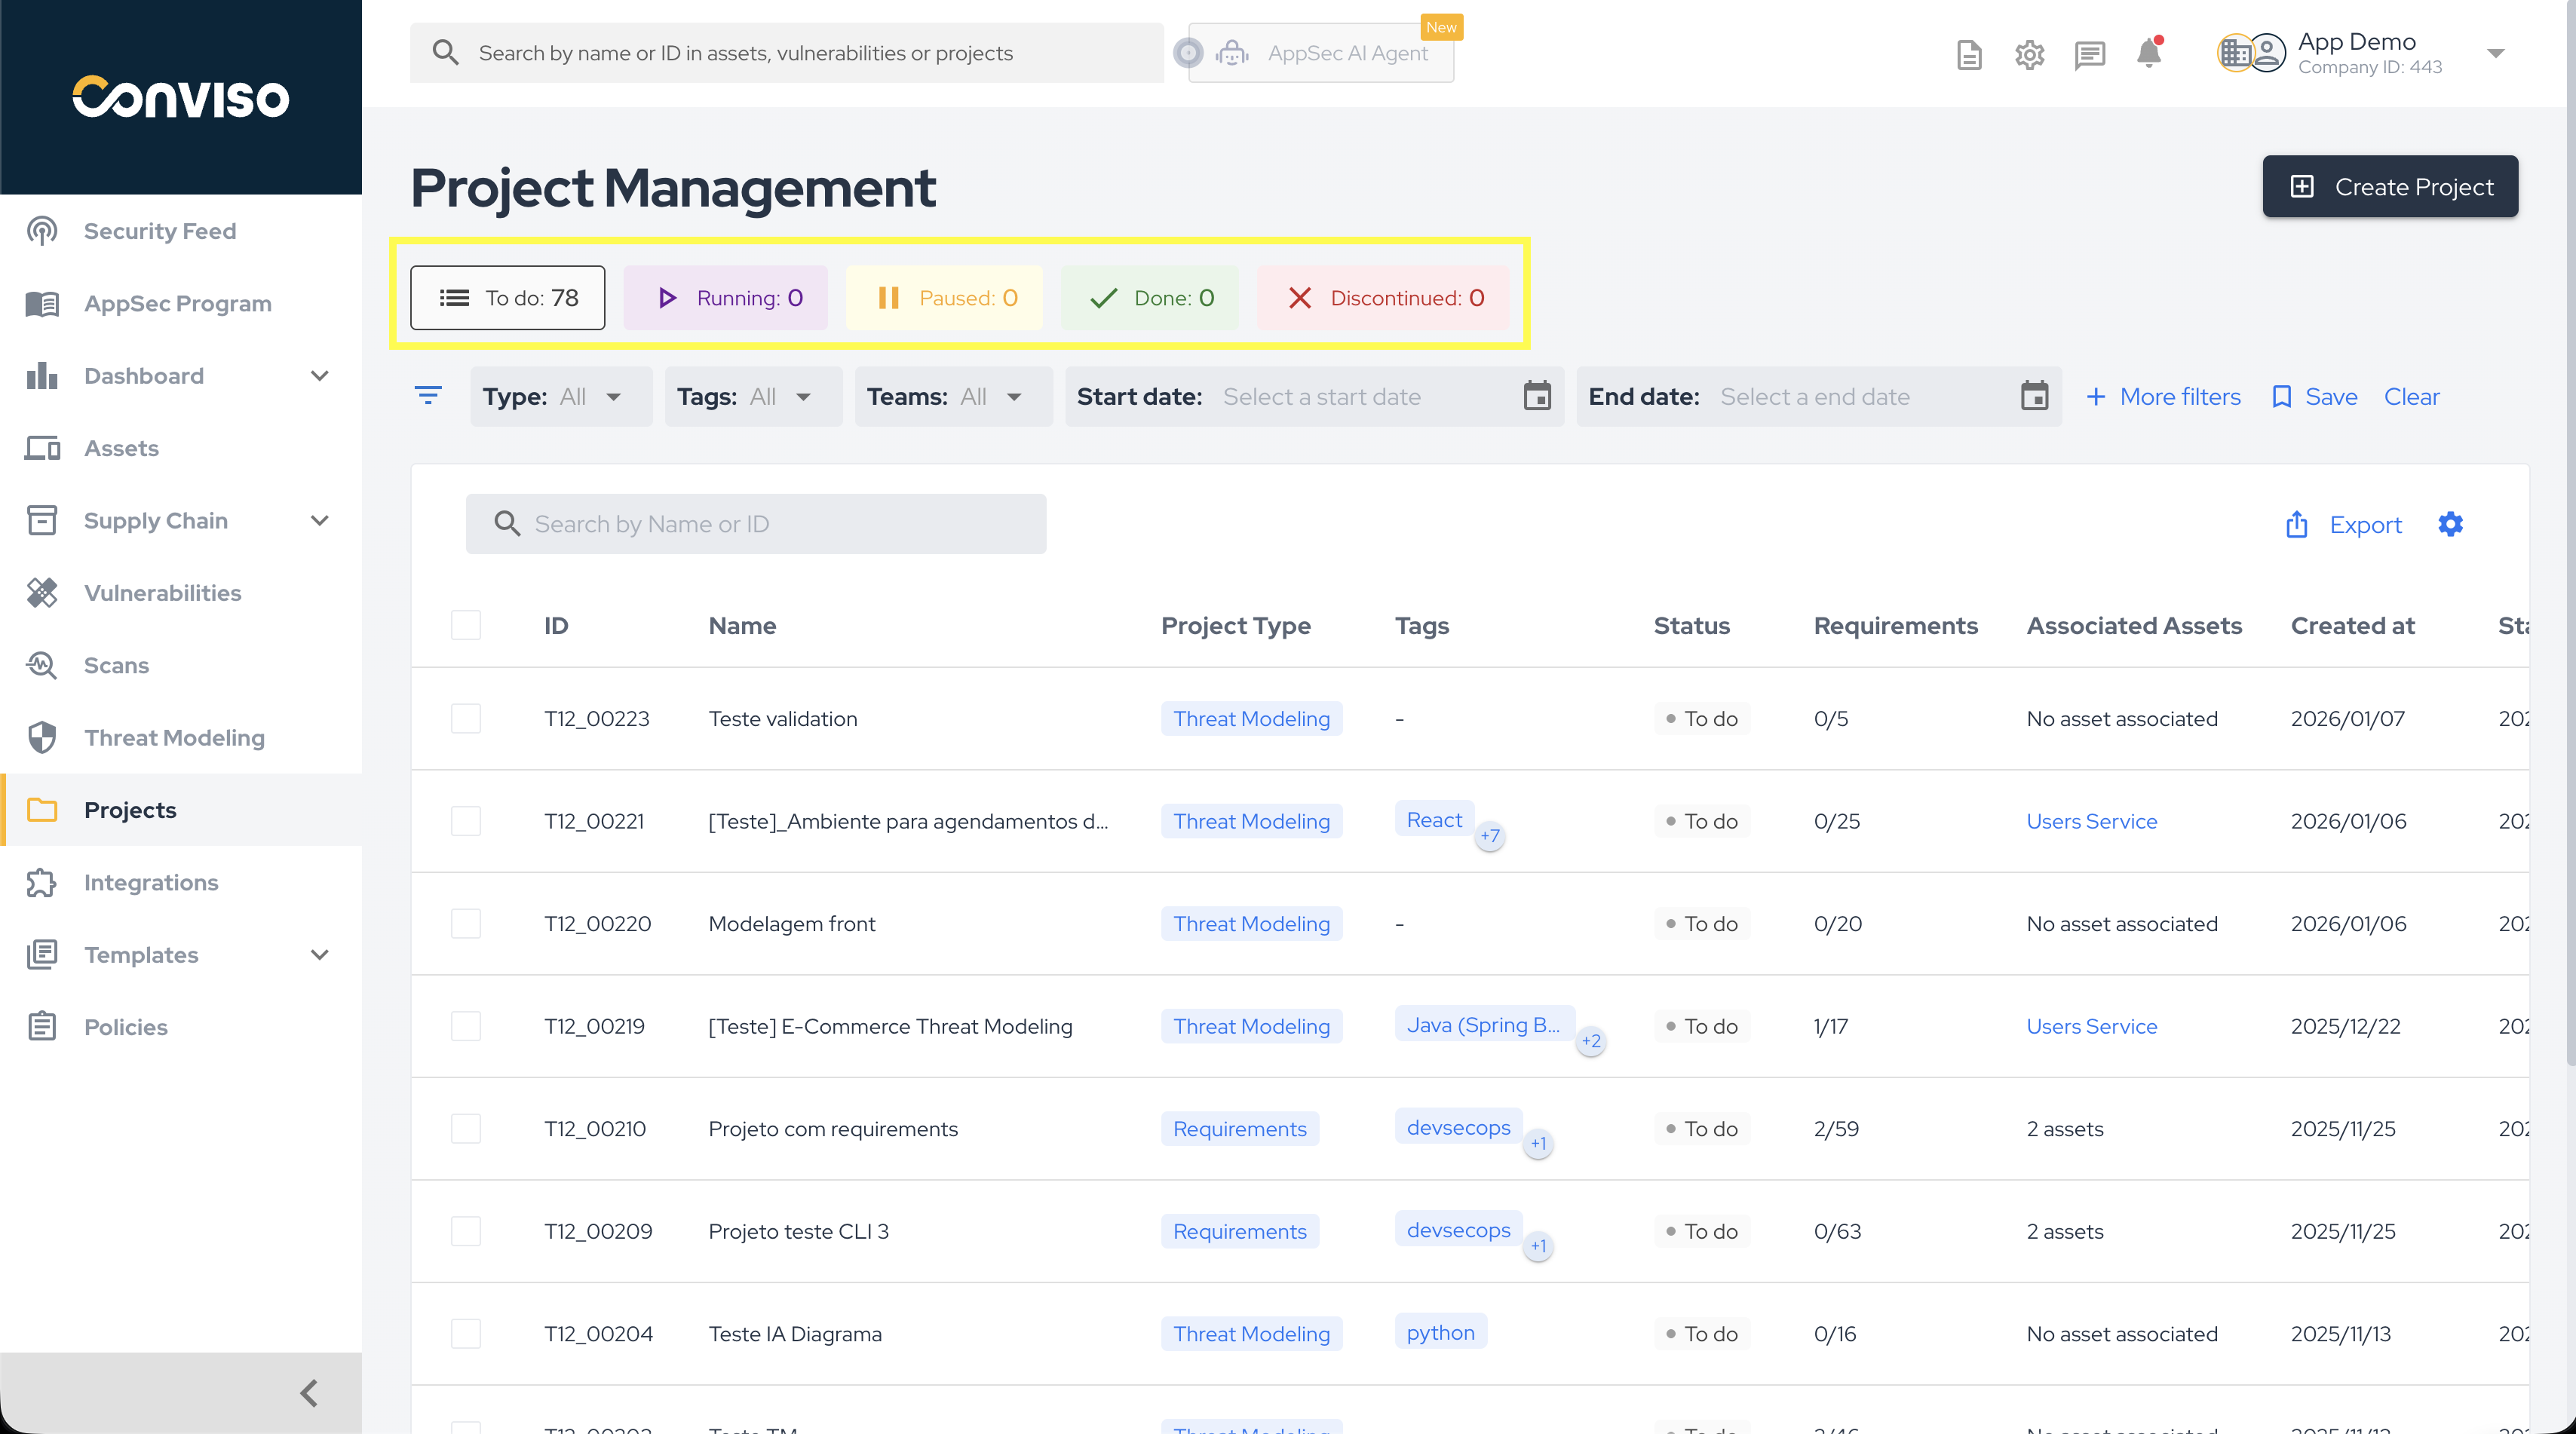Open the document icon in header
Image resolution: width=2576 pixels, height=1434 pixels.
[1969, 54]
